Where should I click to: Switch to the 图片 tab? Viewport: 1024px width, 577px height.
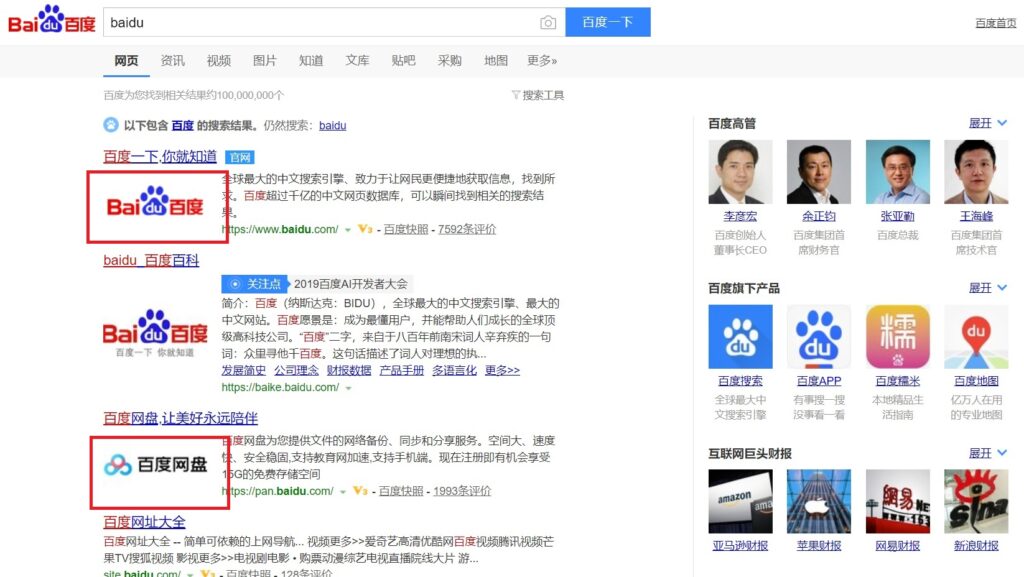[264, 61]
